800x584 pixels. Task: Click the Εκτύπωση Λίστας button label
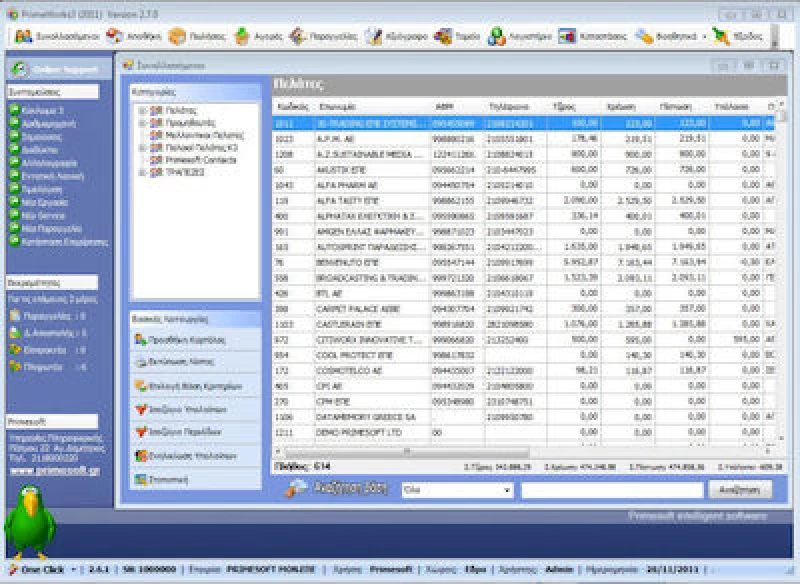(x=181, y=362)
